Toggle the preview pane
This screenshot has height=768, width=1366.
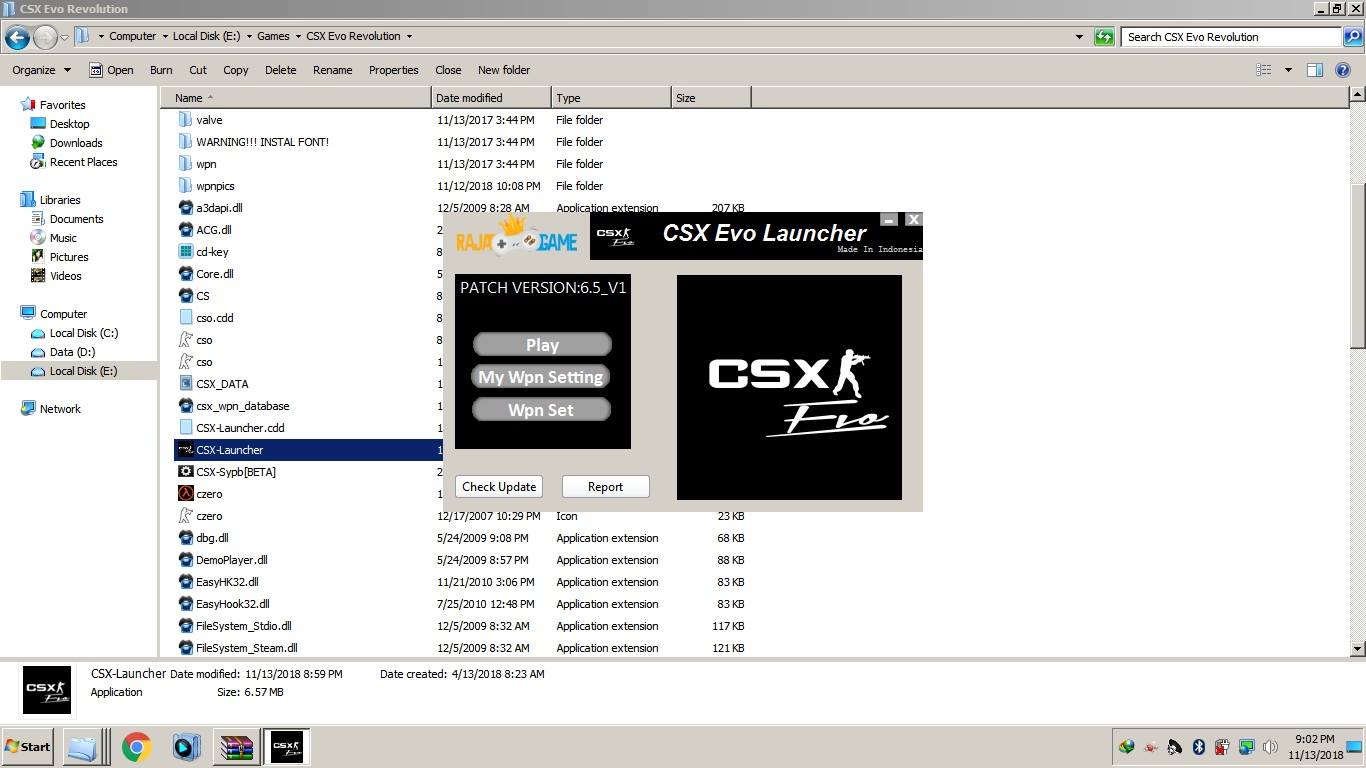click(1315, 70)
